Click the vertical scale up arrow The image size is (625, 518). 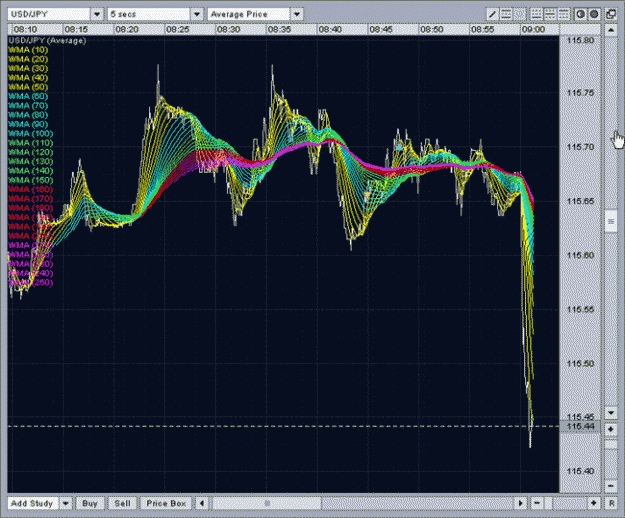pos(611,30)
